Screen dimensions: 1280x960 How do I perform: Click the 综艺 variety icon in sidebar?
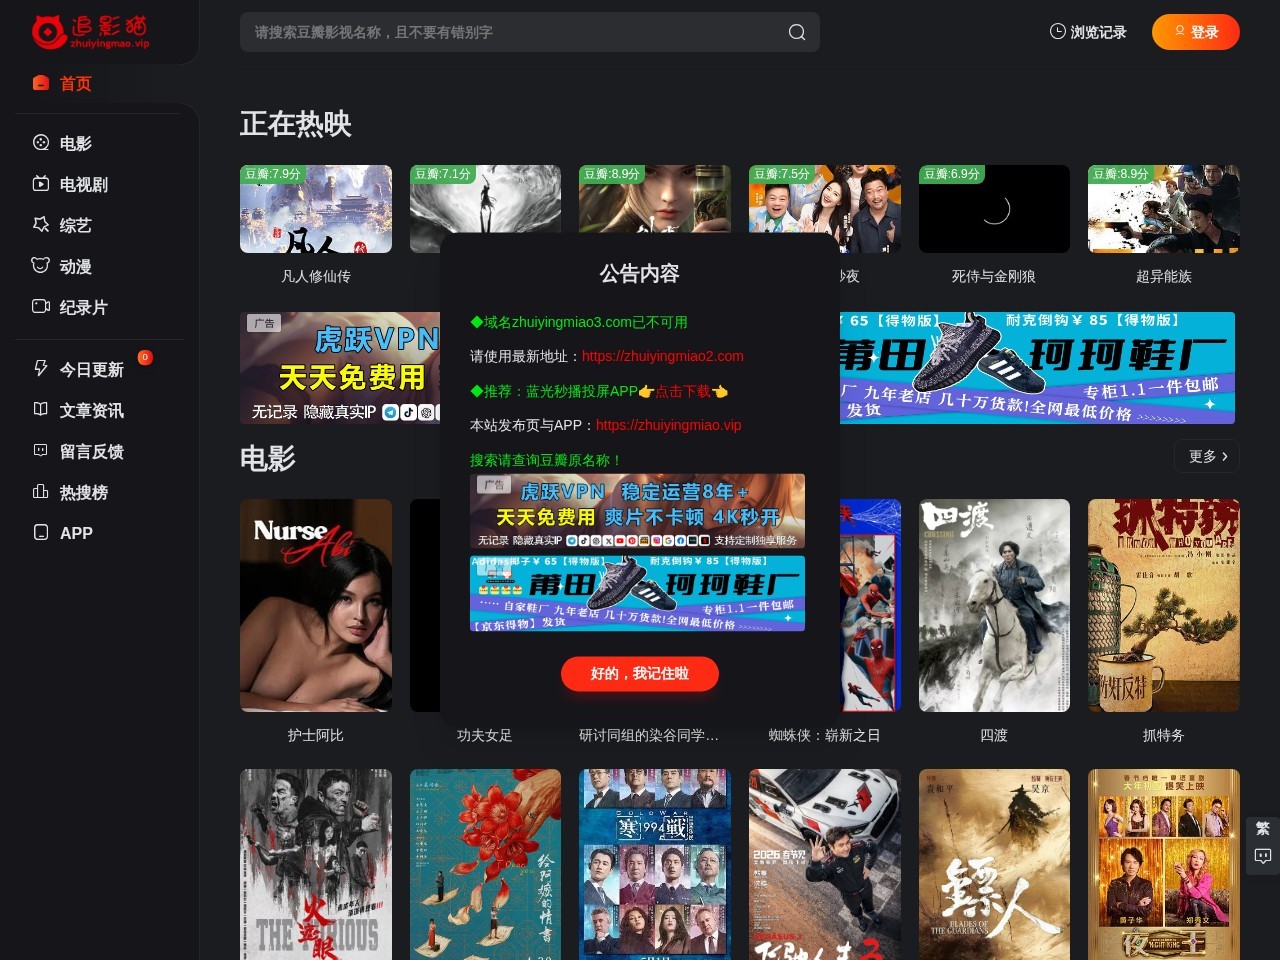pos(41,224)
